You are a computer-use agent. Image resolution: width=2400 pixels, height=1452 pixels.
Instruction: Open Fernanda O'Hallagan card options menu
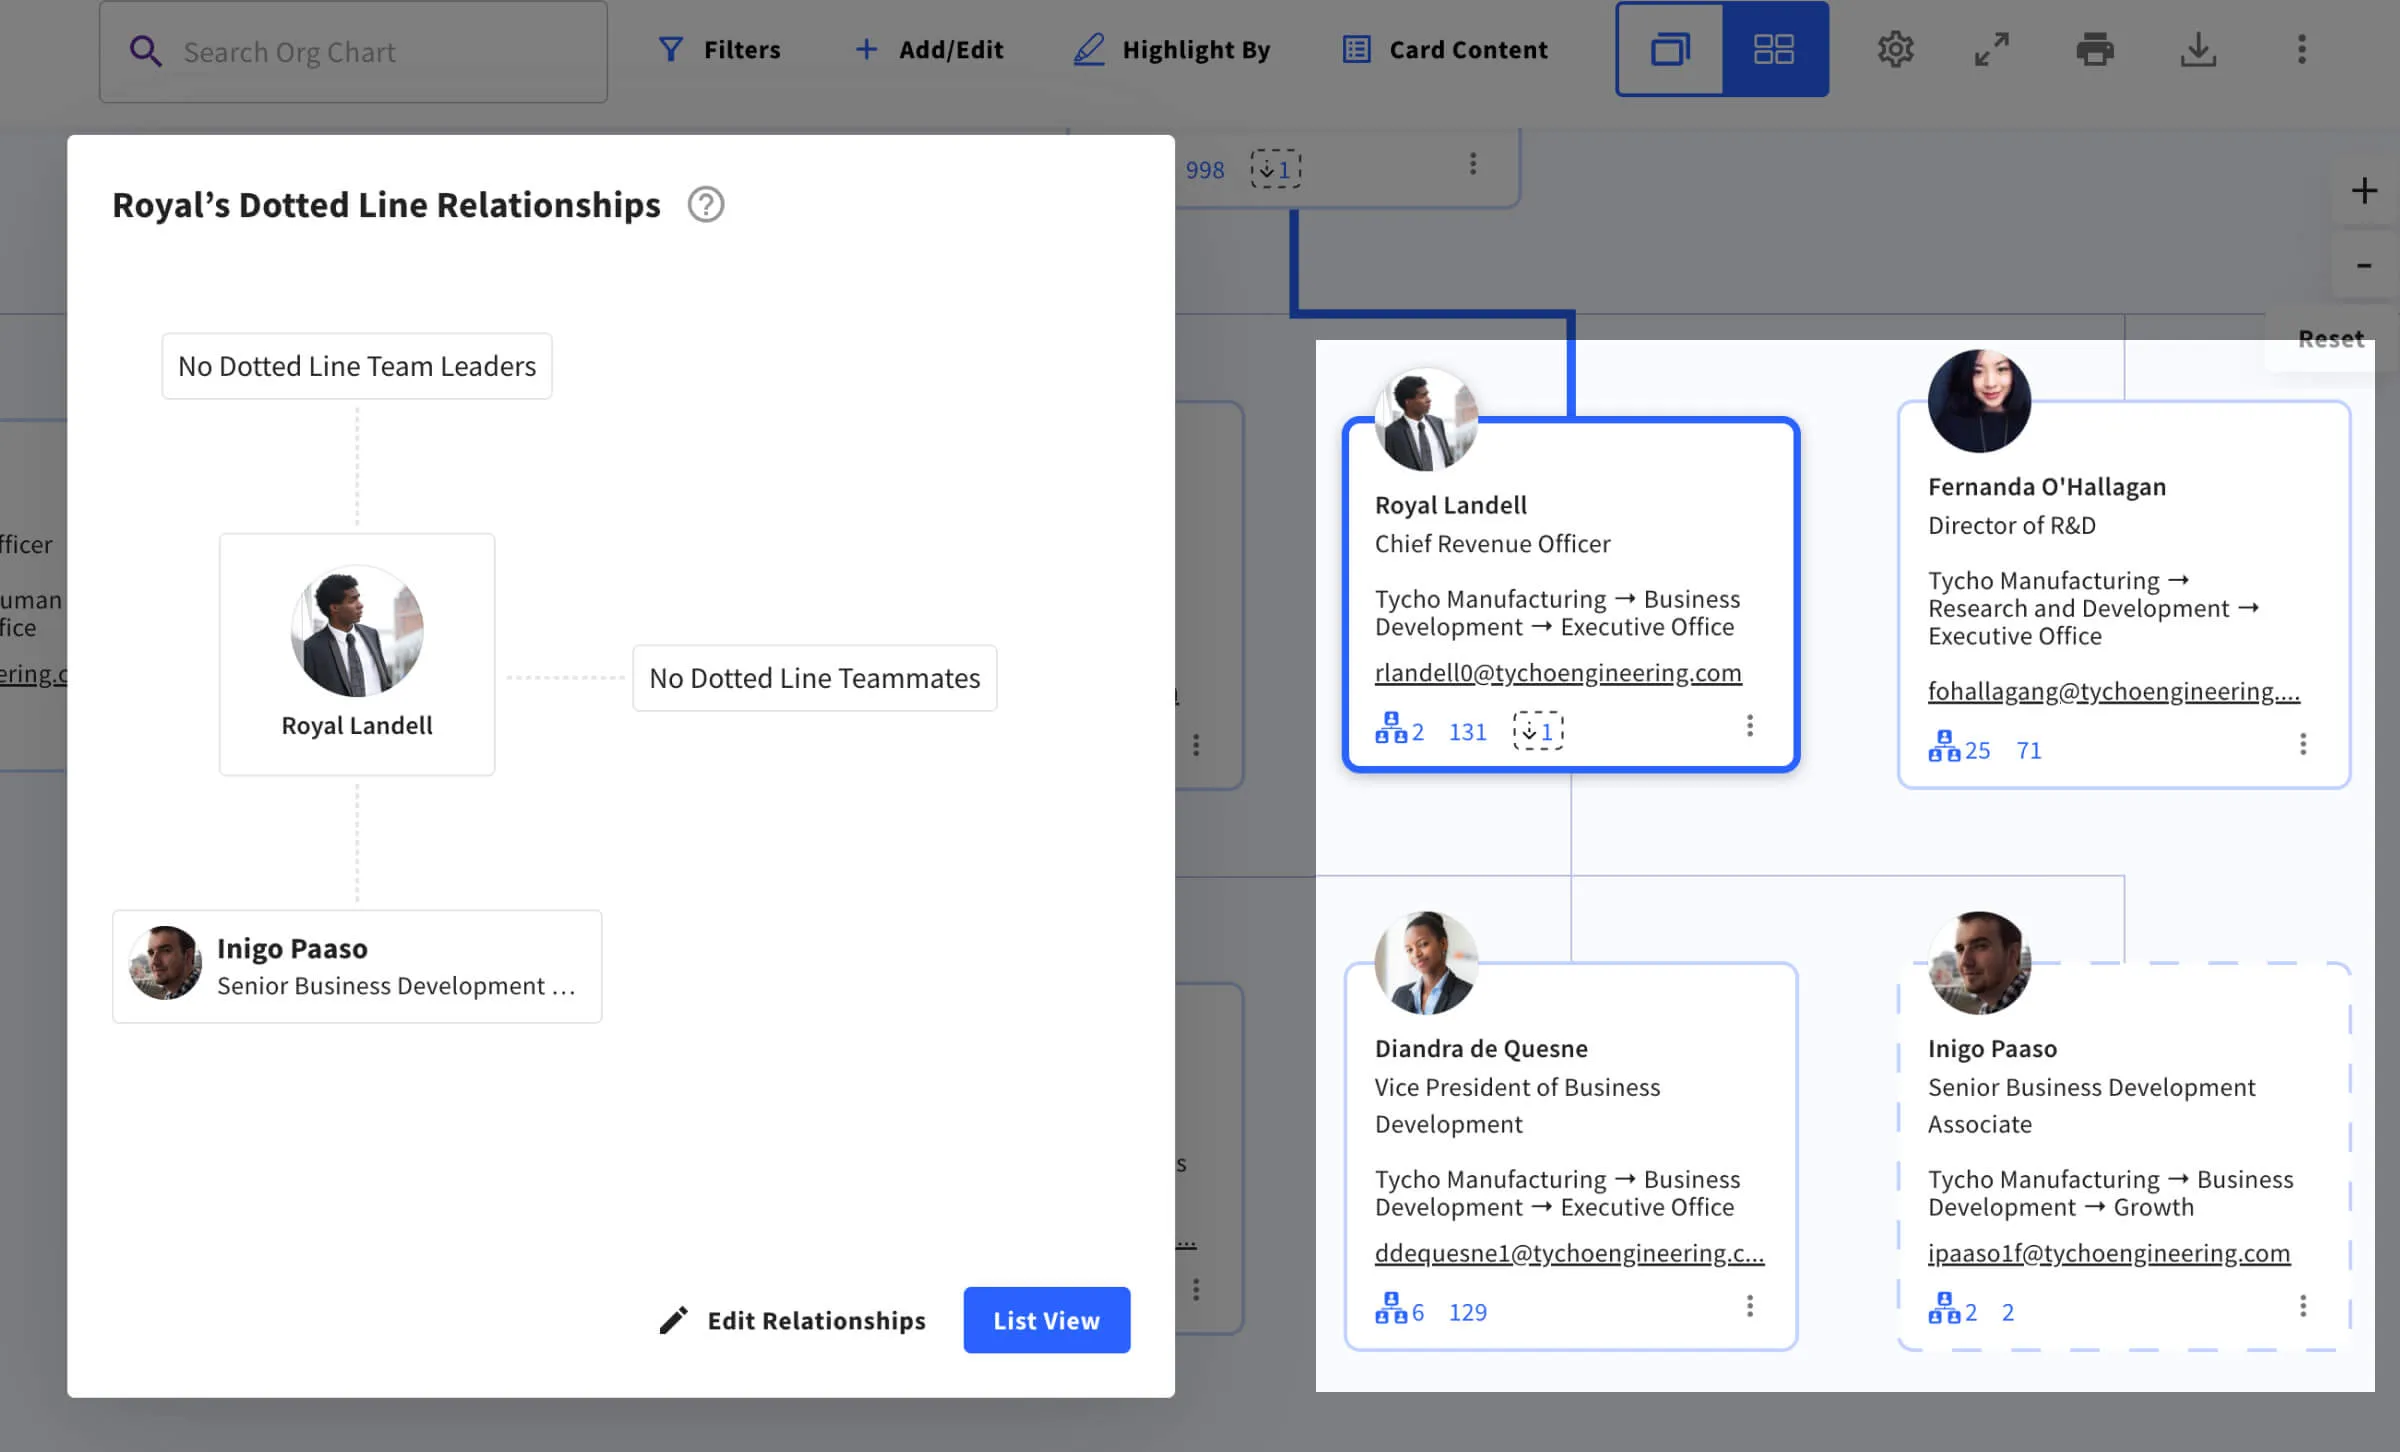(x=2303, y=744)
